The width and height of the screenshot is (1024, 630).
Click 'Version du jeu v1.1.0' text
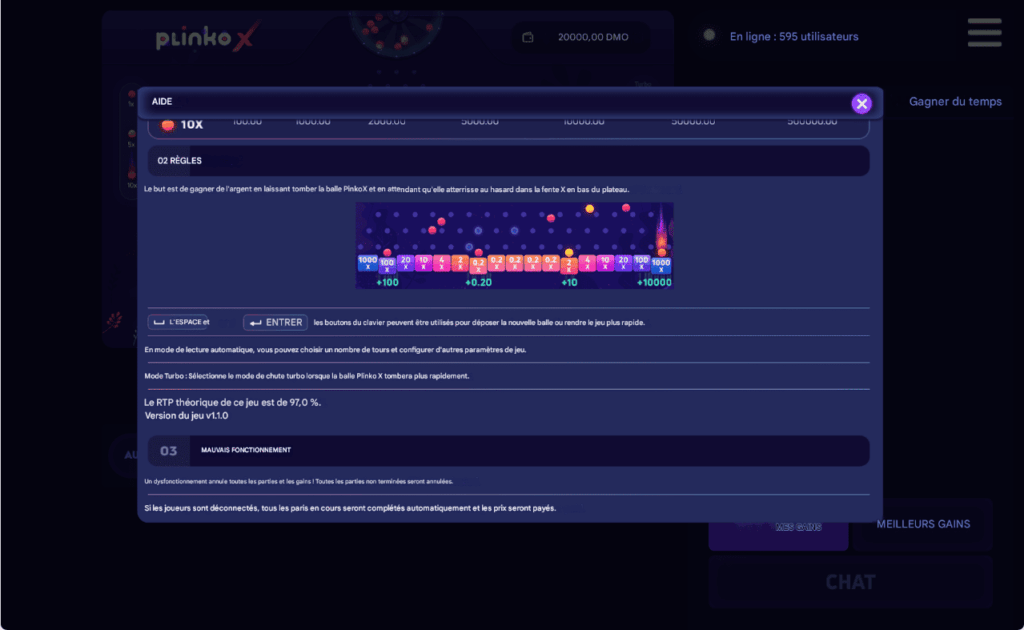[x=186, y=416]
